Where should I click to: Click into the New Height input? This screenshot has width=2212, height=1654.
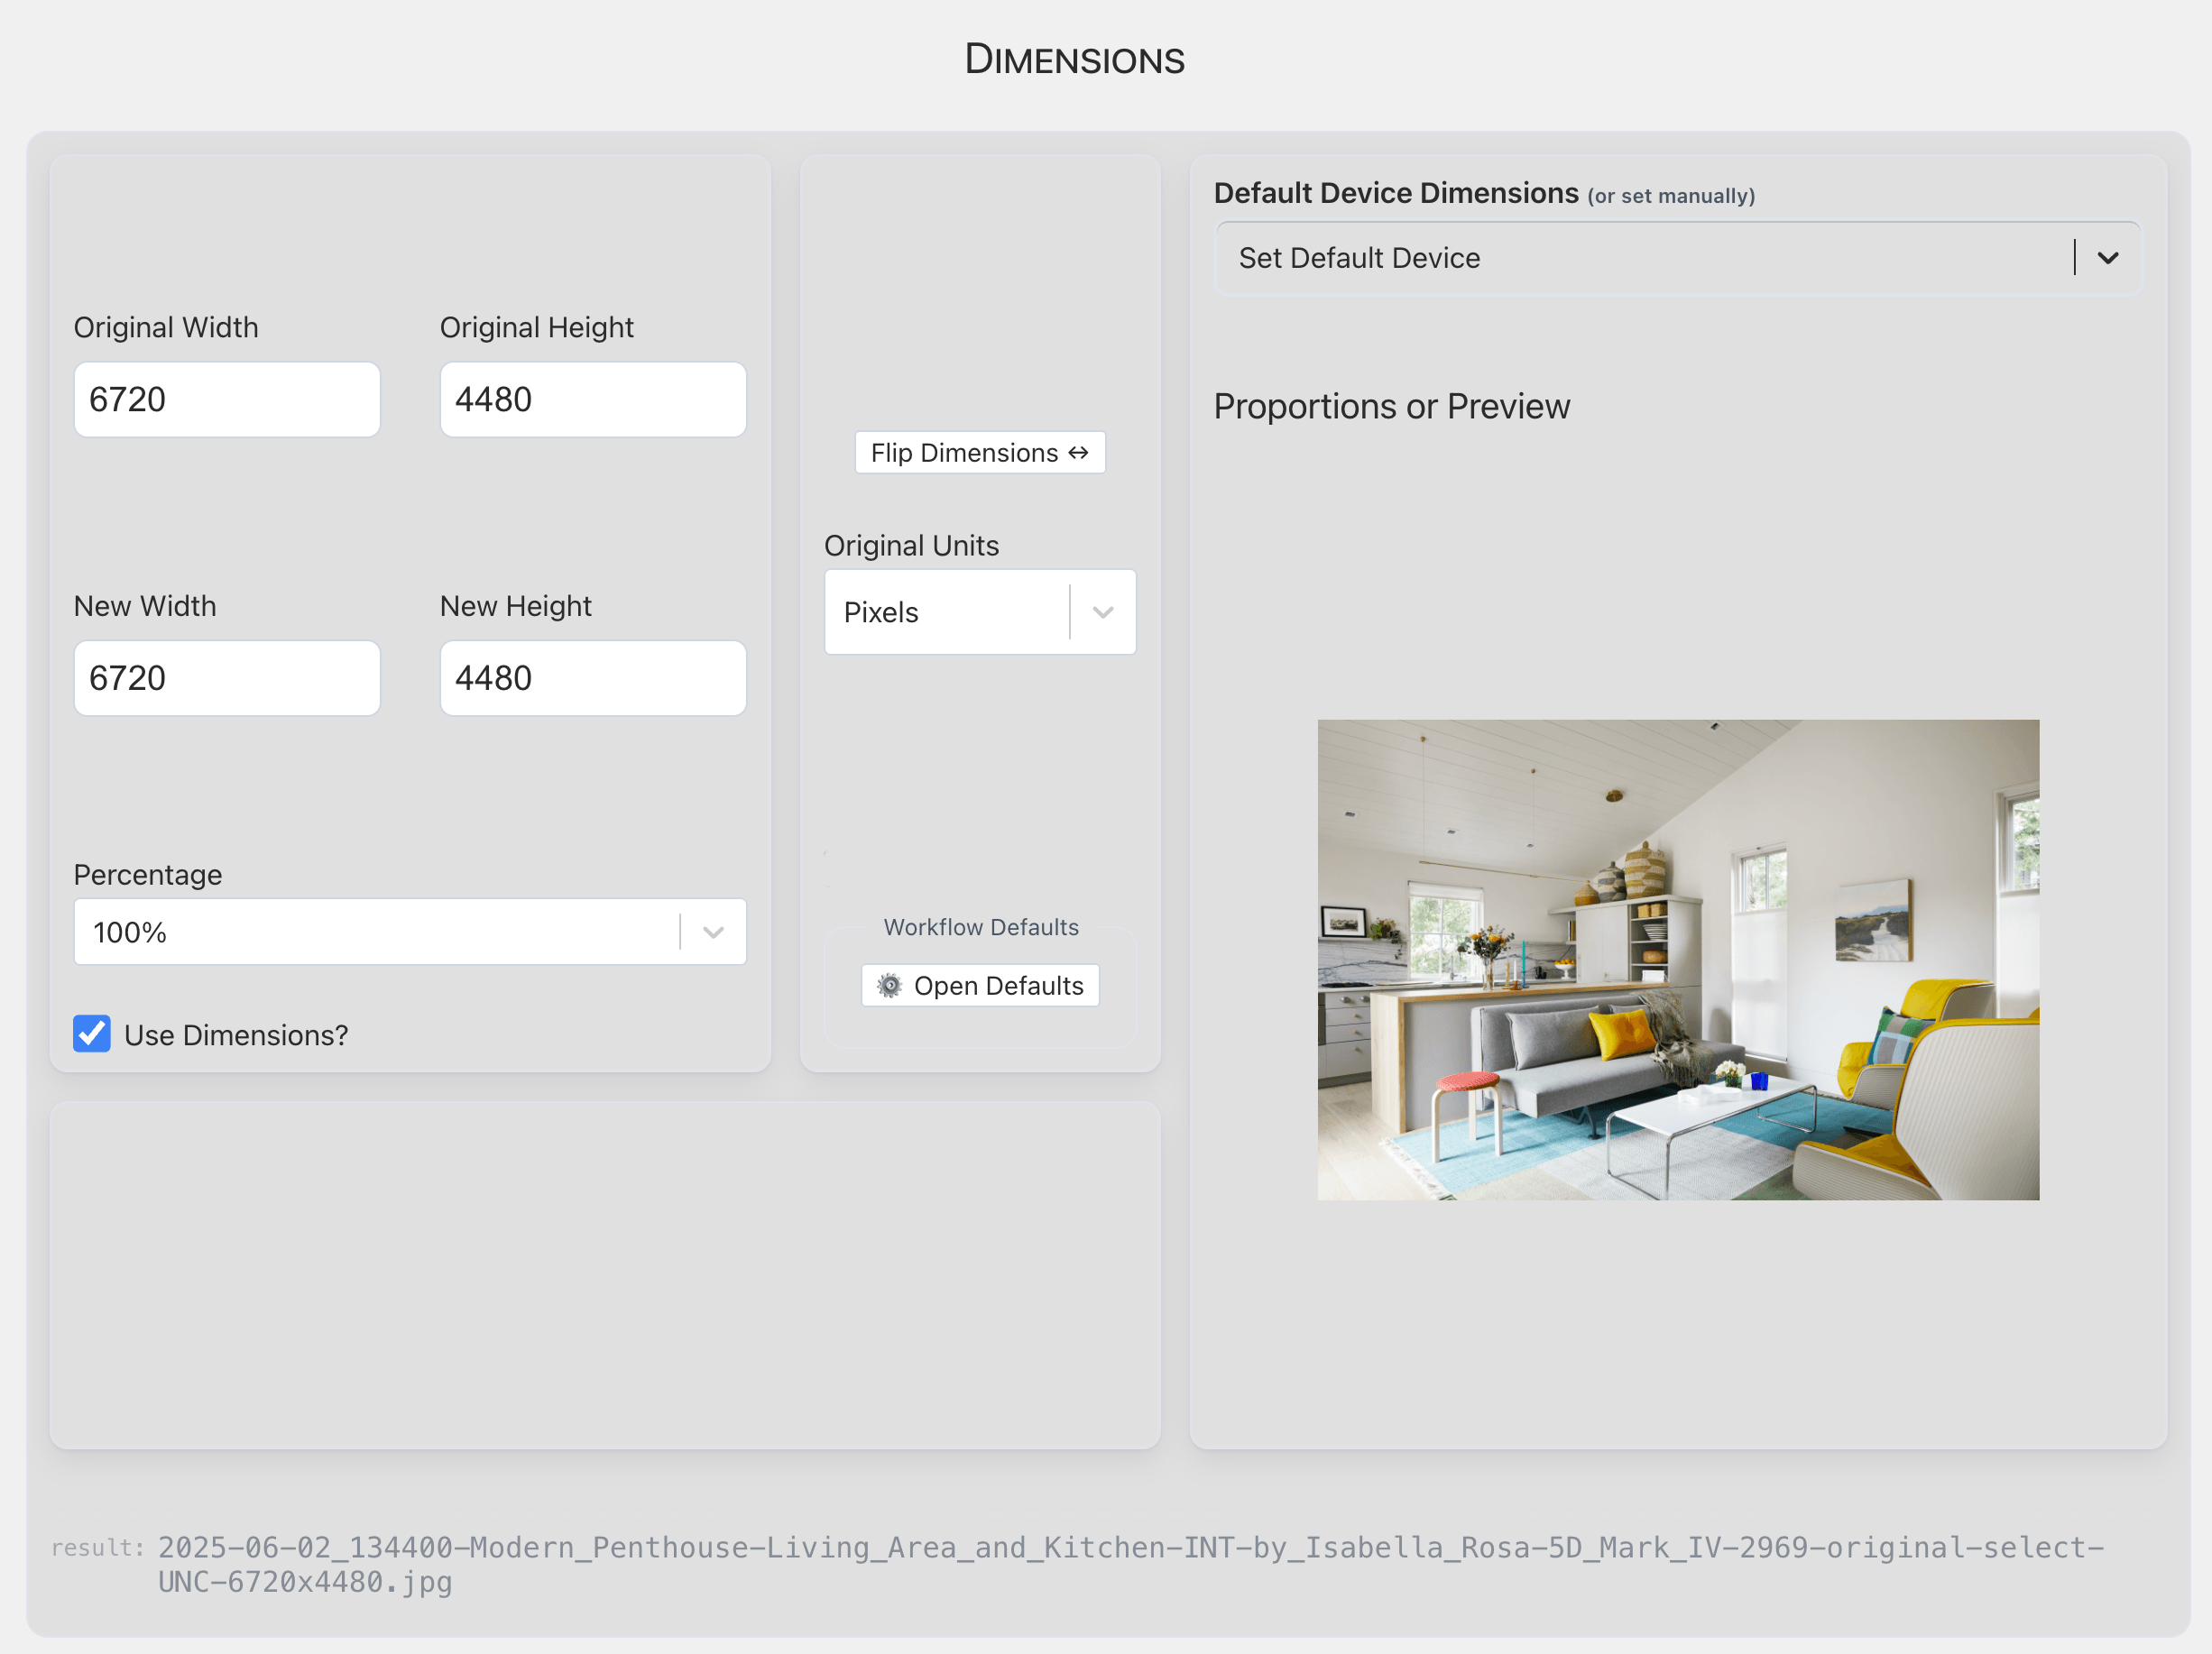[x=593, y=678]
